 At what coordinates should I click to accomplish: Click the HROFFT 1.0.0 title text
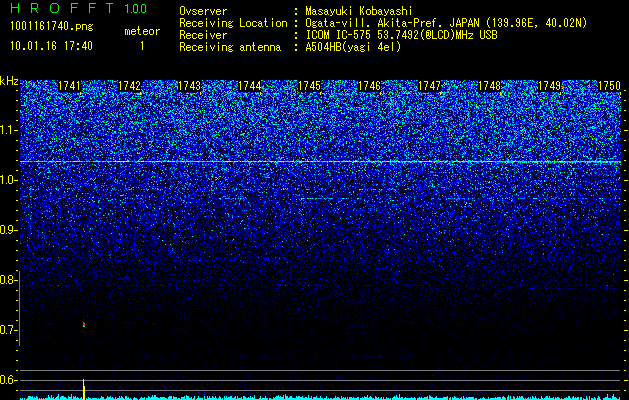tap(79, 8)
